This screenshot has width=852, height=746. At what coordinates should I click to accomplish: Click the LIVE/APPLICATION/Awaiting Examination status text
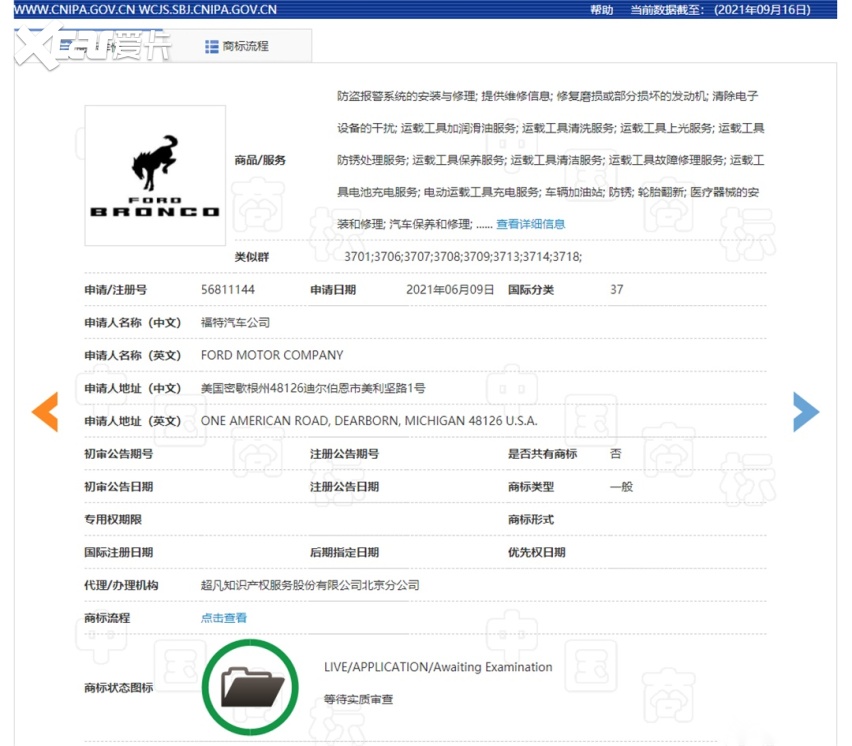[437, 667]
